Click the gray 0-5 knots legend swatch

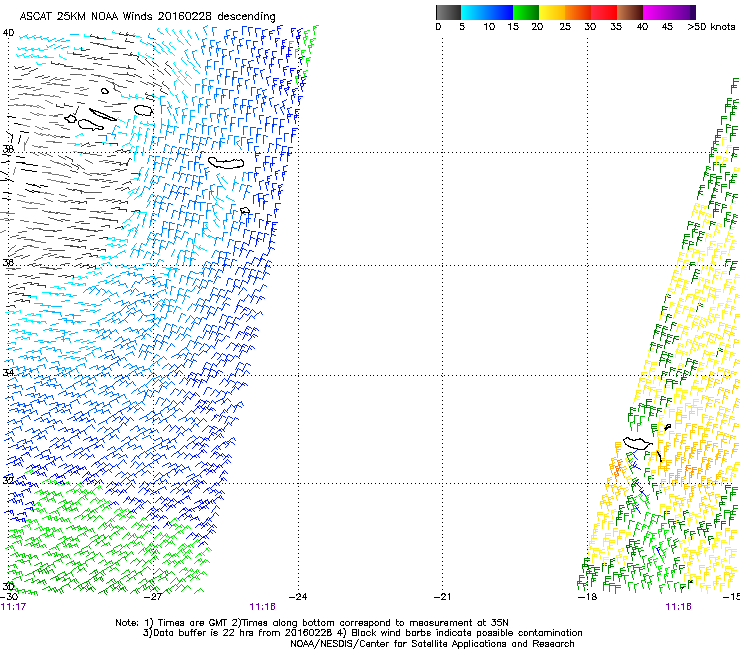click(448, 12)
